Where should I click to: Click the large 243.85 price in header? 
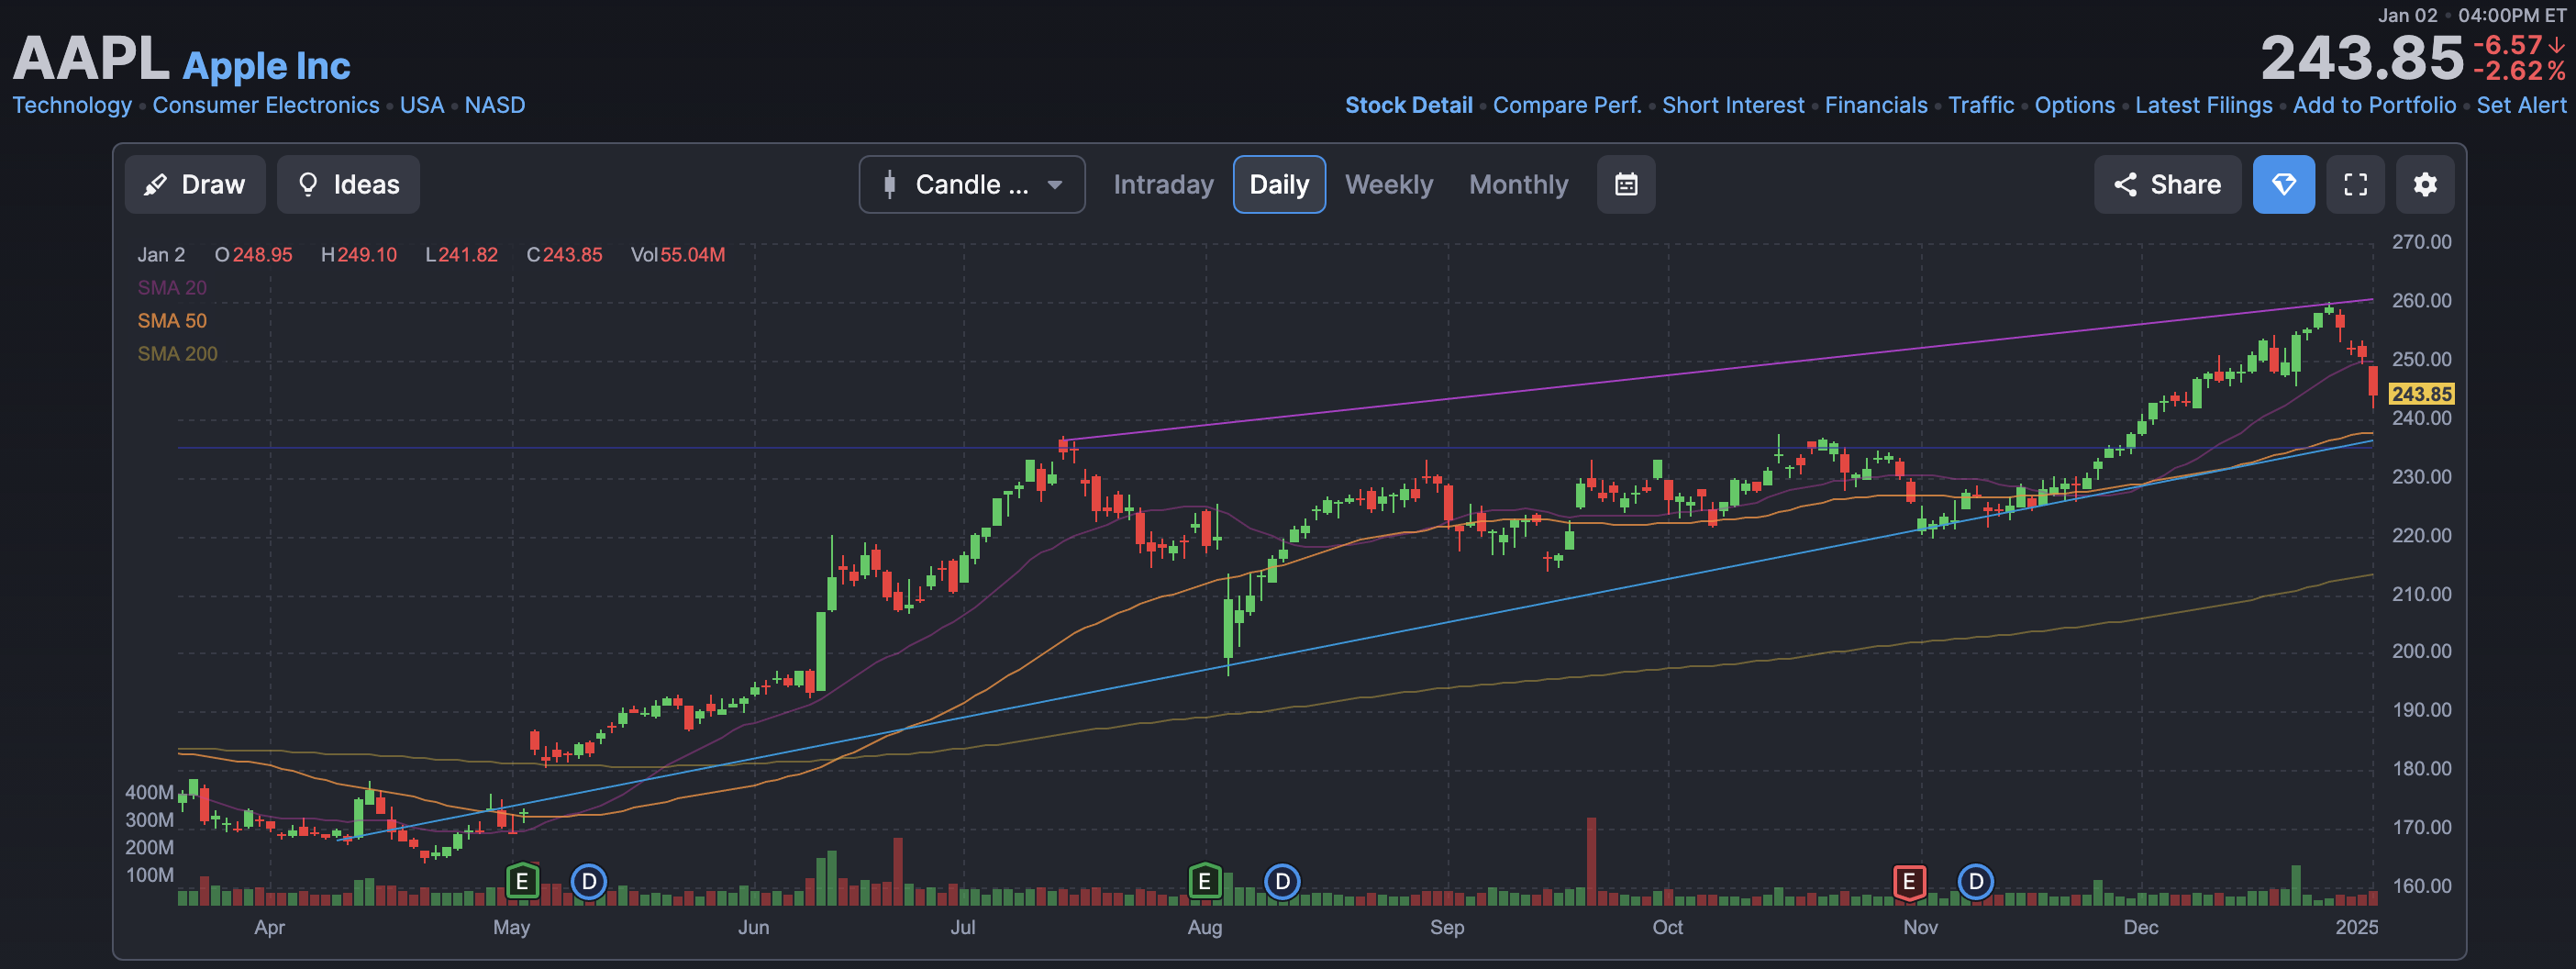click(2362, 58)
